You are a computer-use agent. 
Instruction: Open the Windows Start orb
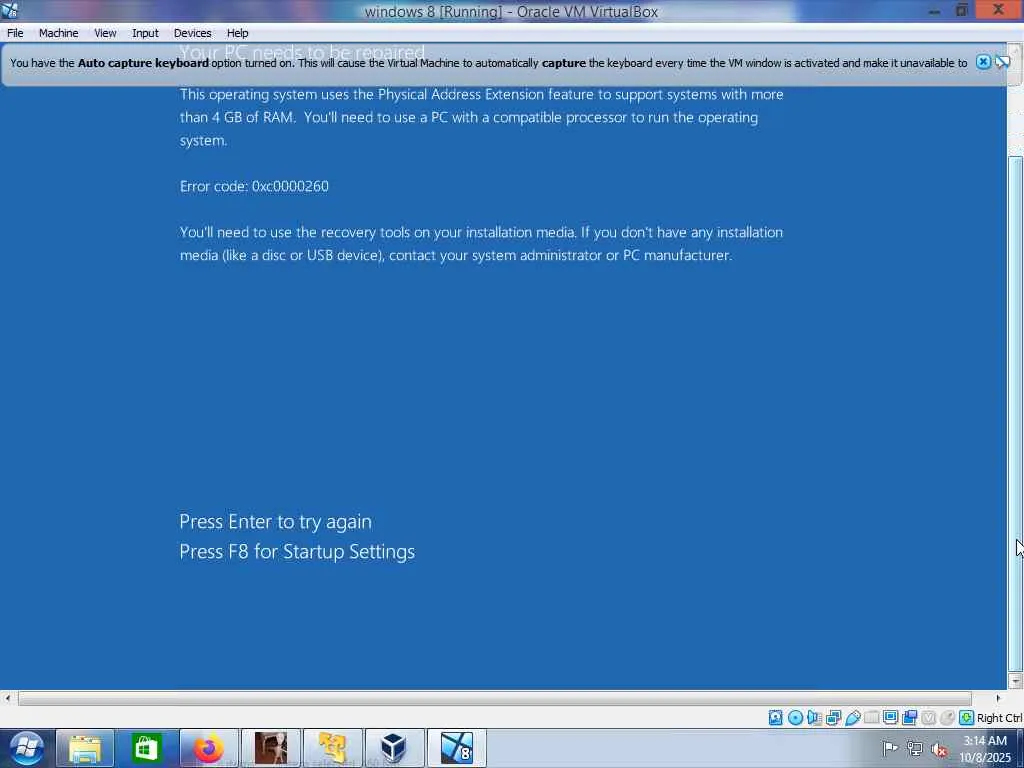tap(25, 748)
